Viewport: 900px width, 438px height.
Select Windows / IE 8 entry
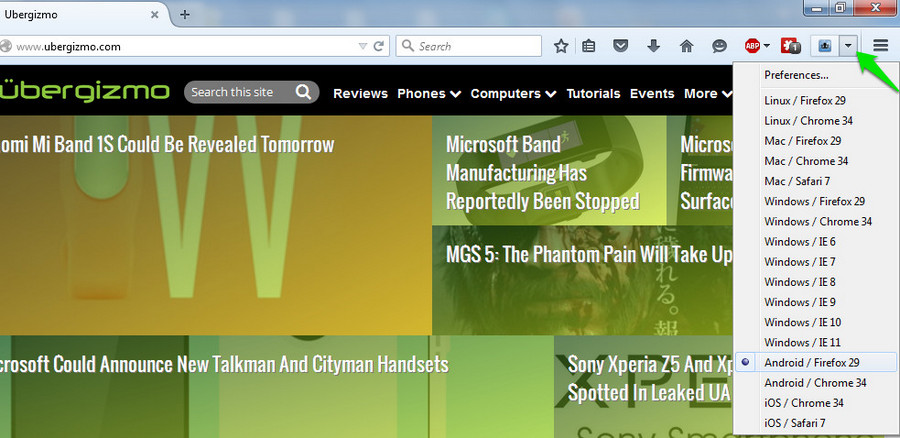(816, 282)
